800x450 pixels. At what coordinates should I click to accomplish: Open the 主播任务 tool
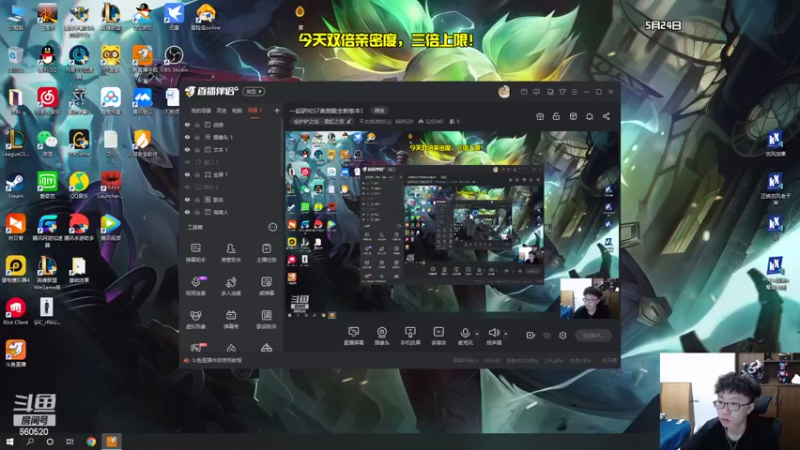click(266, 253)
